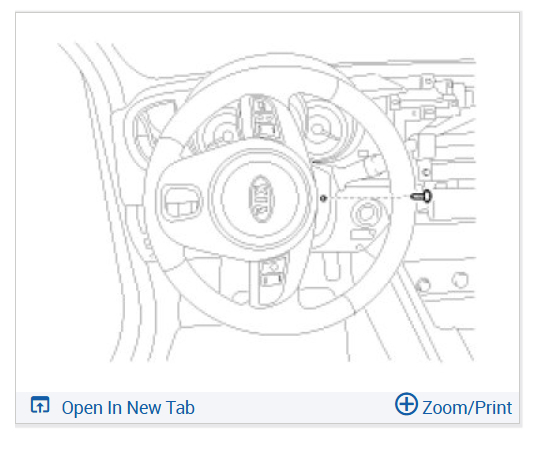552x454 pixels.
Task: Click the empty footer bar between the links
Action: point(294,408)
